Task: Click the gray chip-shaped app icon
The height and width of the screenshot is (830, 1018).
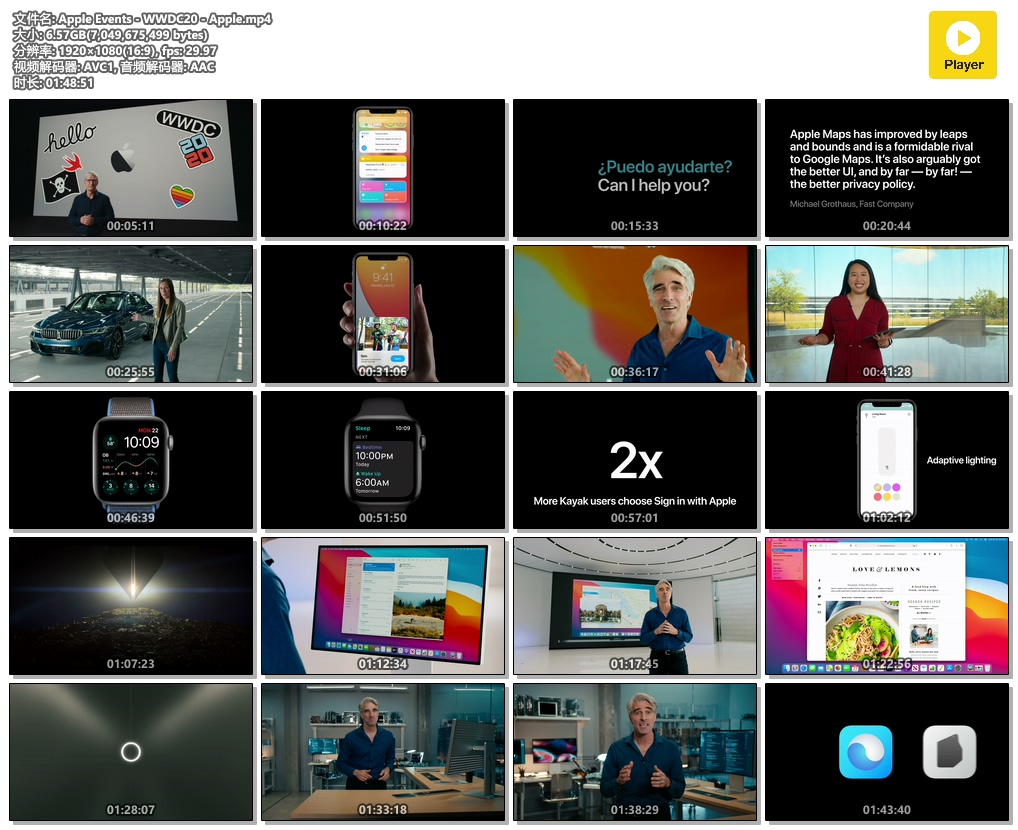Action: (949, 751)
